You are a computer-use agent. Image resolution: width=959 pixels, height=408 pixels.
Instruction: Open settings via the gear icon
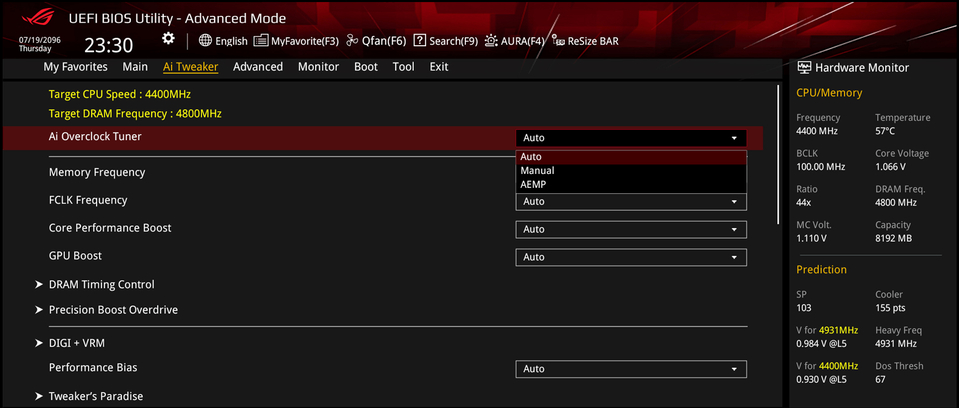[168, 39]
